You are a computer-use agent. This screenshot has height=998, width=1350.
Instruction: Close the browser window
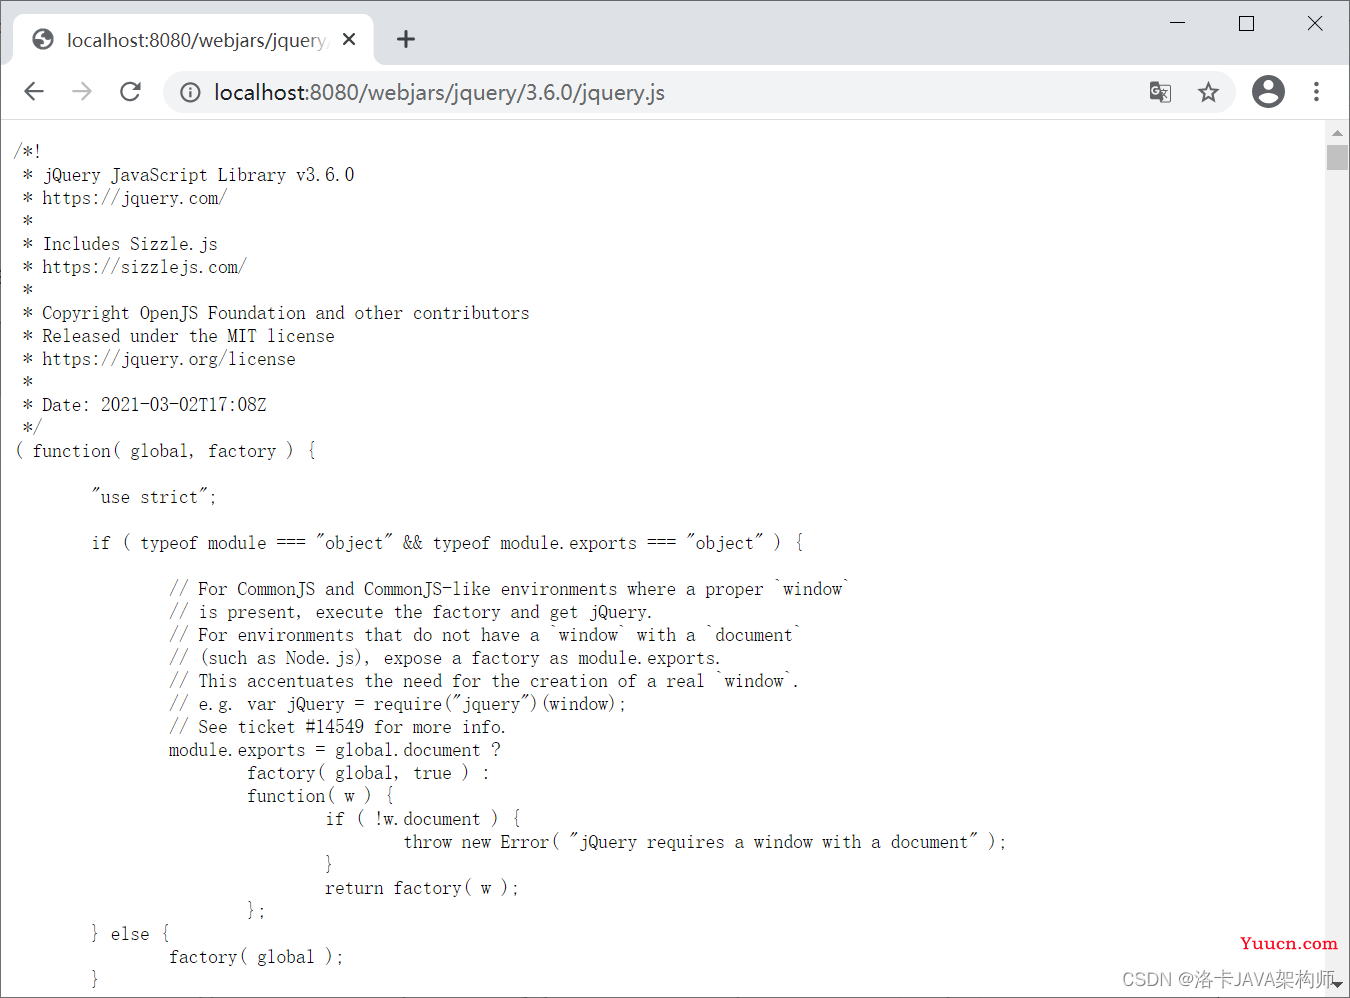coord(1315,23)
